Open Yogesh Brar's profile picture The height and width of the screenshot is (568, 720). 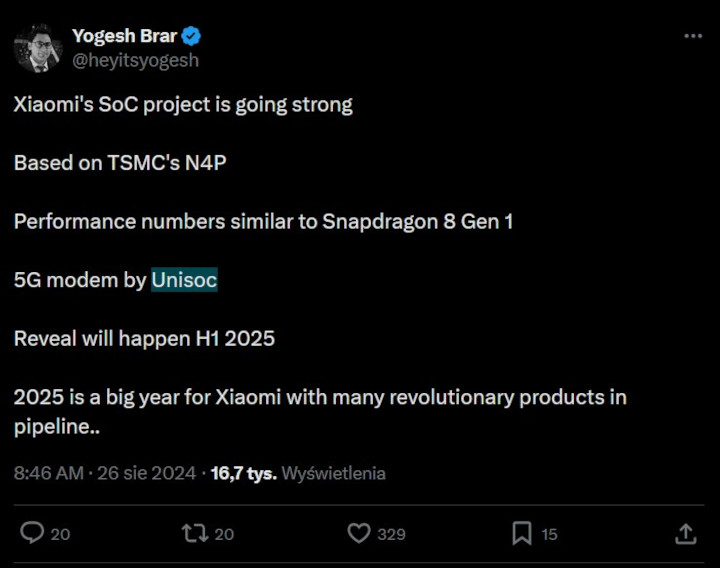pyautogui.click(x=37, y=48)
